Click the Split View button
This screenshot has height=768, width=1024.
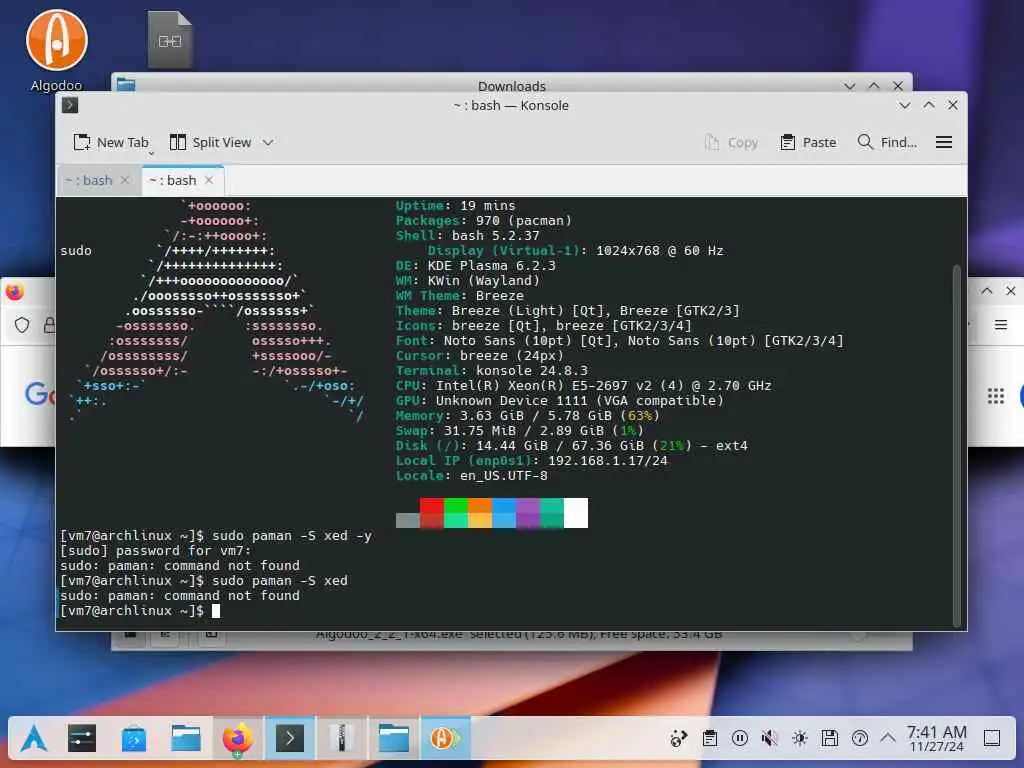tap(210, 142)
